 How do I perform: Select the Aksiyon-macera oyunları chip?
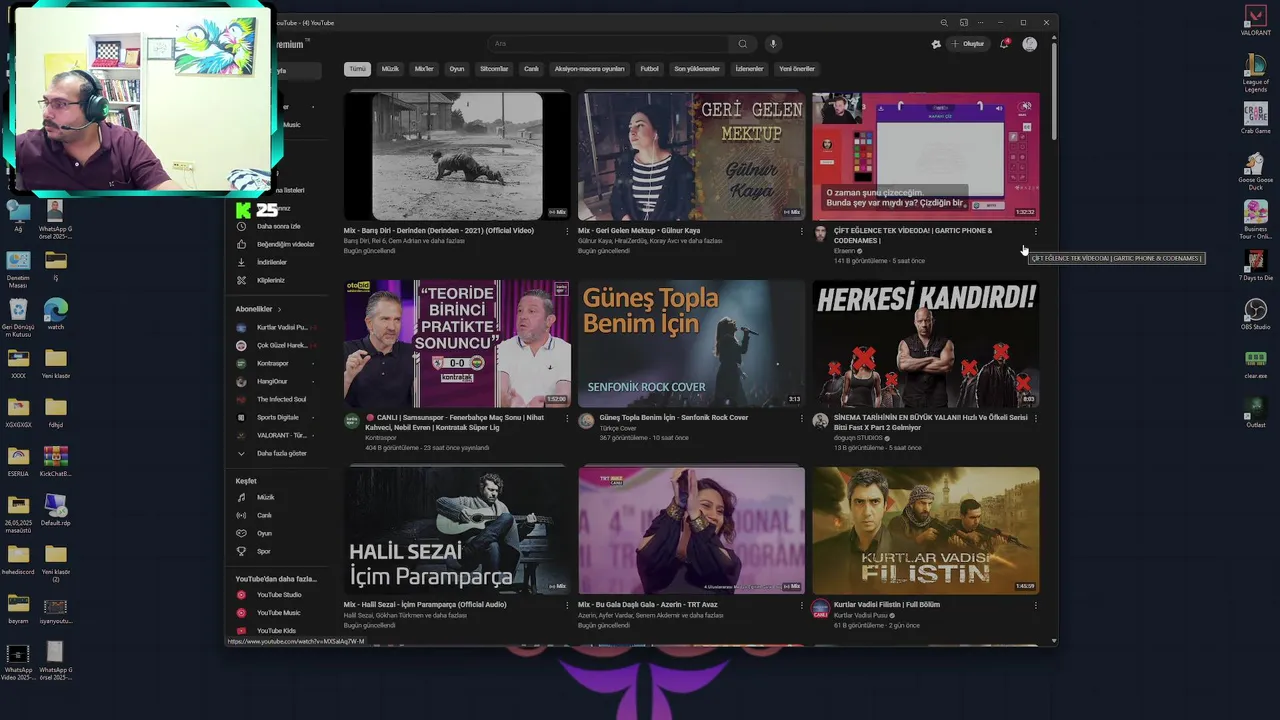coord(589,69)
